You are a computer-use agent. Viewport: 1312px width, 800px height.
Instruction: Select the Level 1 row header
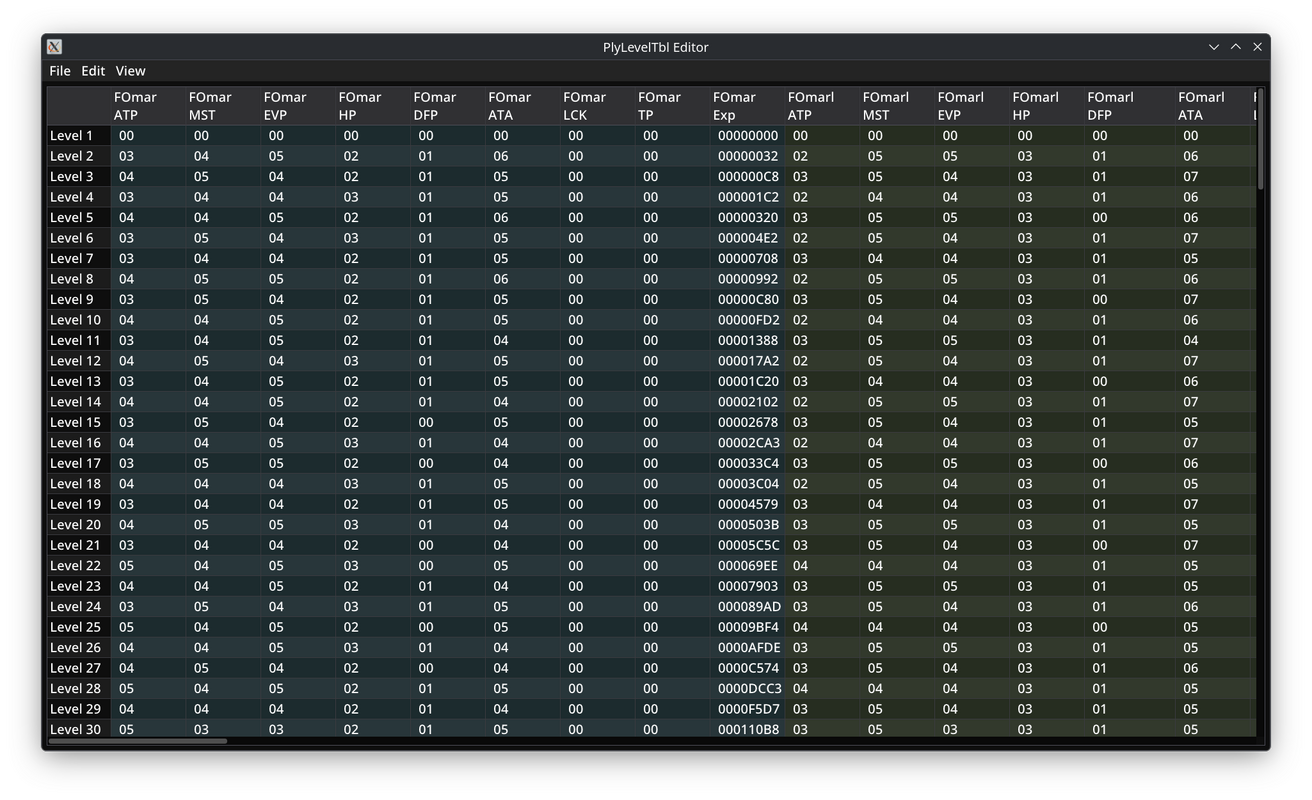[78, 136]
